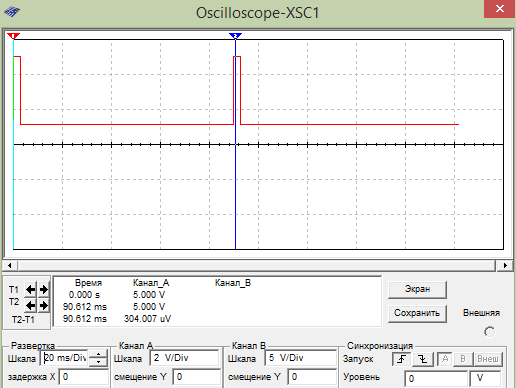Image resolution: width=516 pixels, height=388 pixels.
Task: Click the Экран button
Action: [417, 289]
